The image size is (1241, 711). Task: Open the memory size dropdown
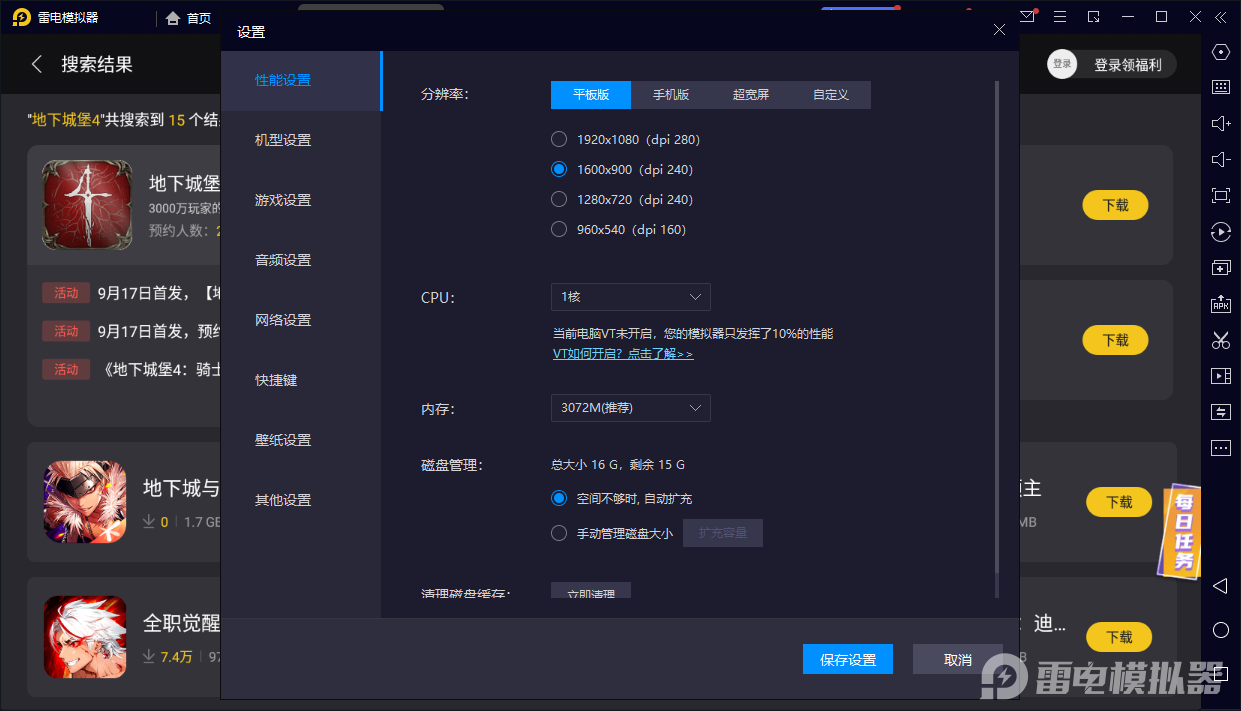pos(630,407)
